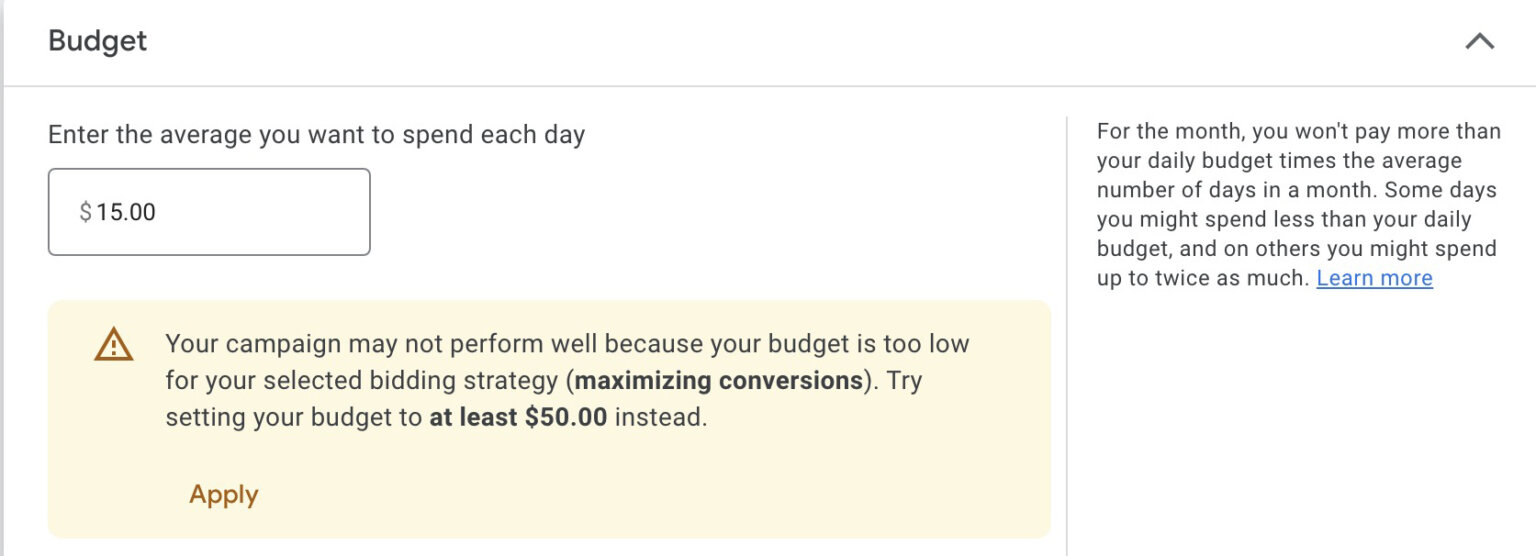Click the dollar sign in the budget field
The image size is (1536, 556).
point(85,212)
